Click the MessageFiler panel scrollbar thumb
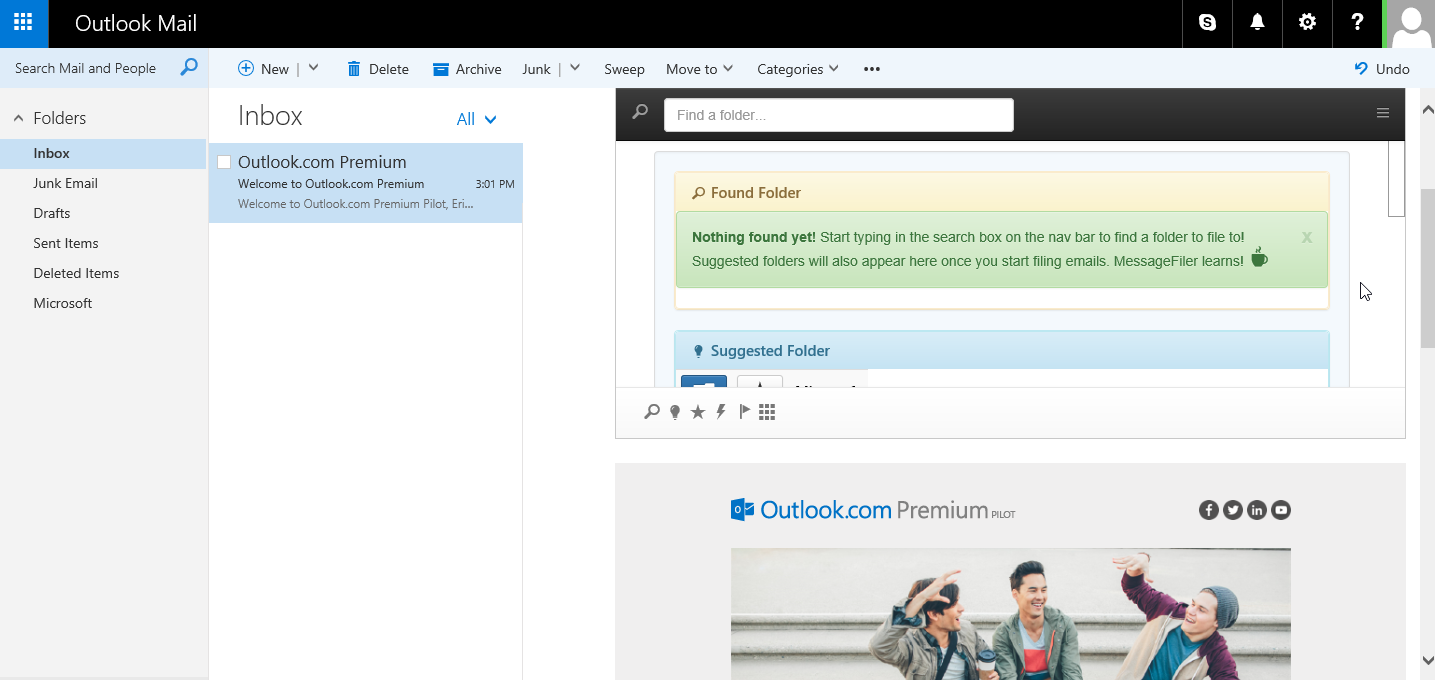Viewport: 1435px width, 680px height. pyautogui.click(x=1396, y=178)
